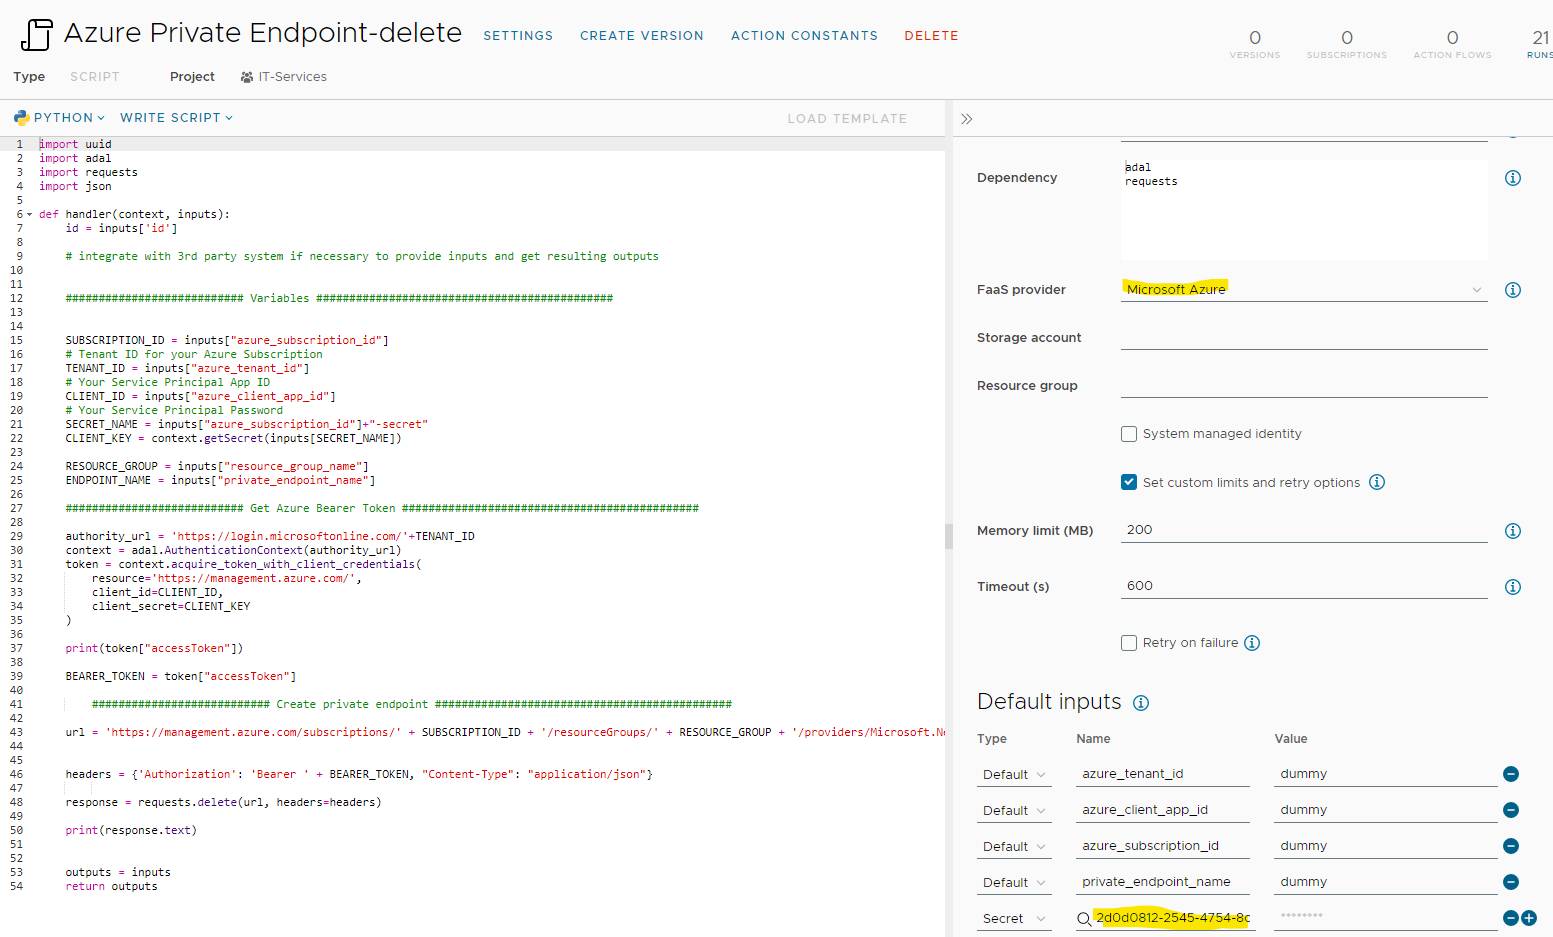1553x937 pixels.
Task: Click the secret name field starting 2d0d0812
Action: click(1172, 918)
